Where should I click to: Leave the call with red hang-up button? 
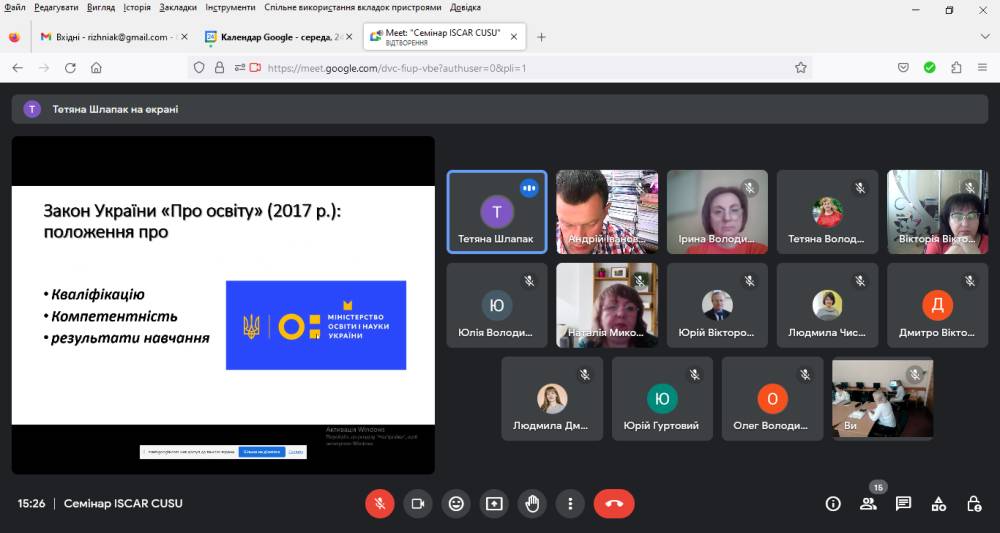pyautogui.click(x=614, y=504)
